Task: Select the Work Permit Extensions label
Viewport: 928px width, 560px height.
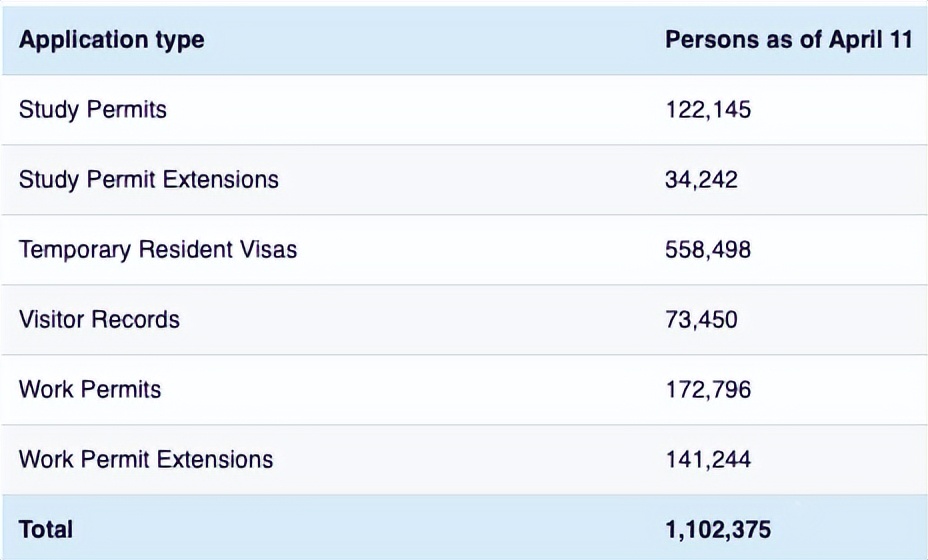Action: click(x=146, y=459)
